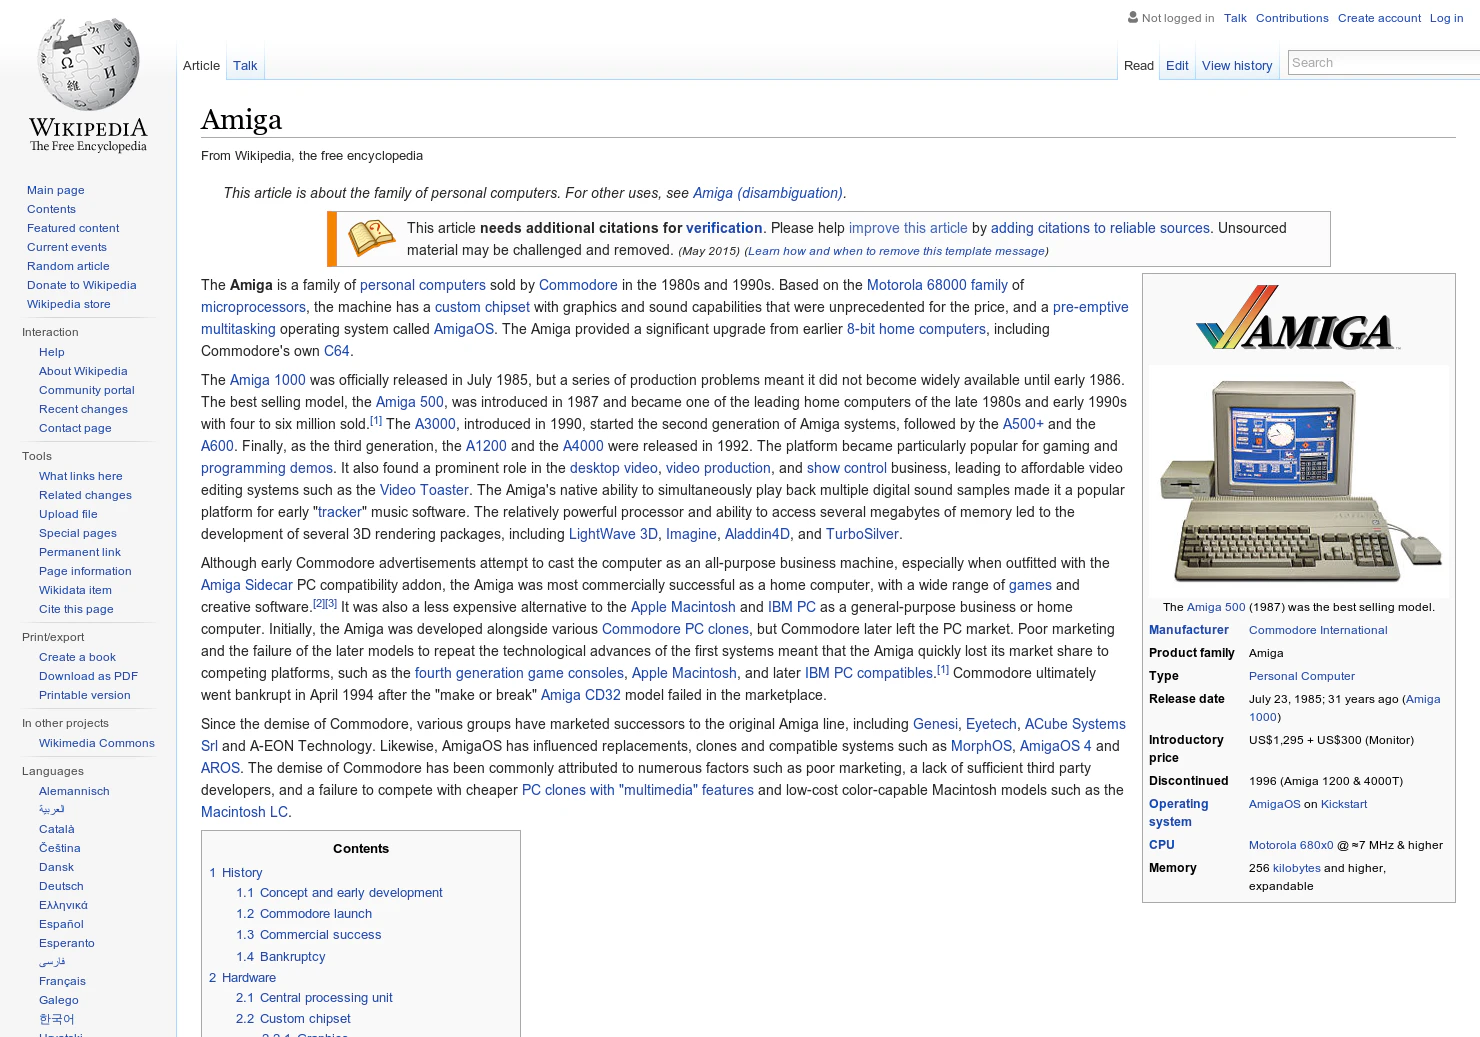Open Contributions link in top bar
Image resolution: width=1480 pixels, height=1037 pixels.
(1292, 18)
